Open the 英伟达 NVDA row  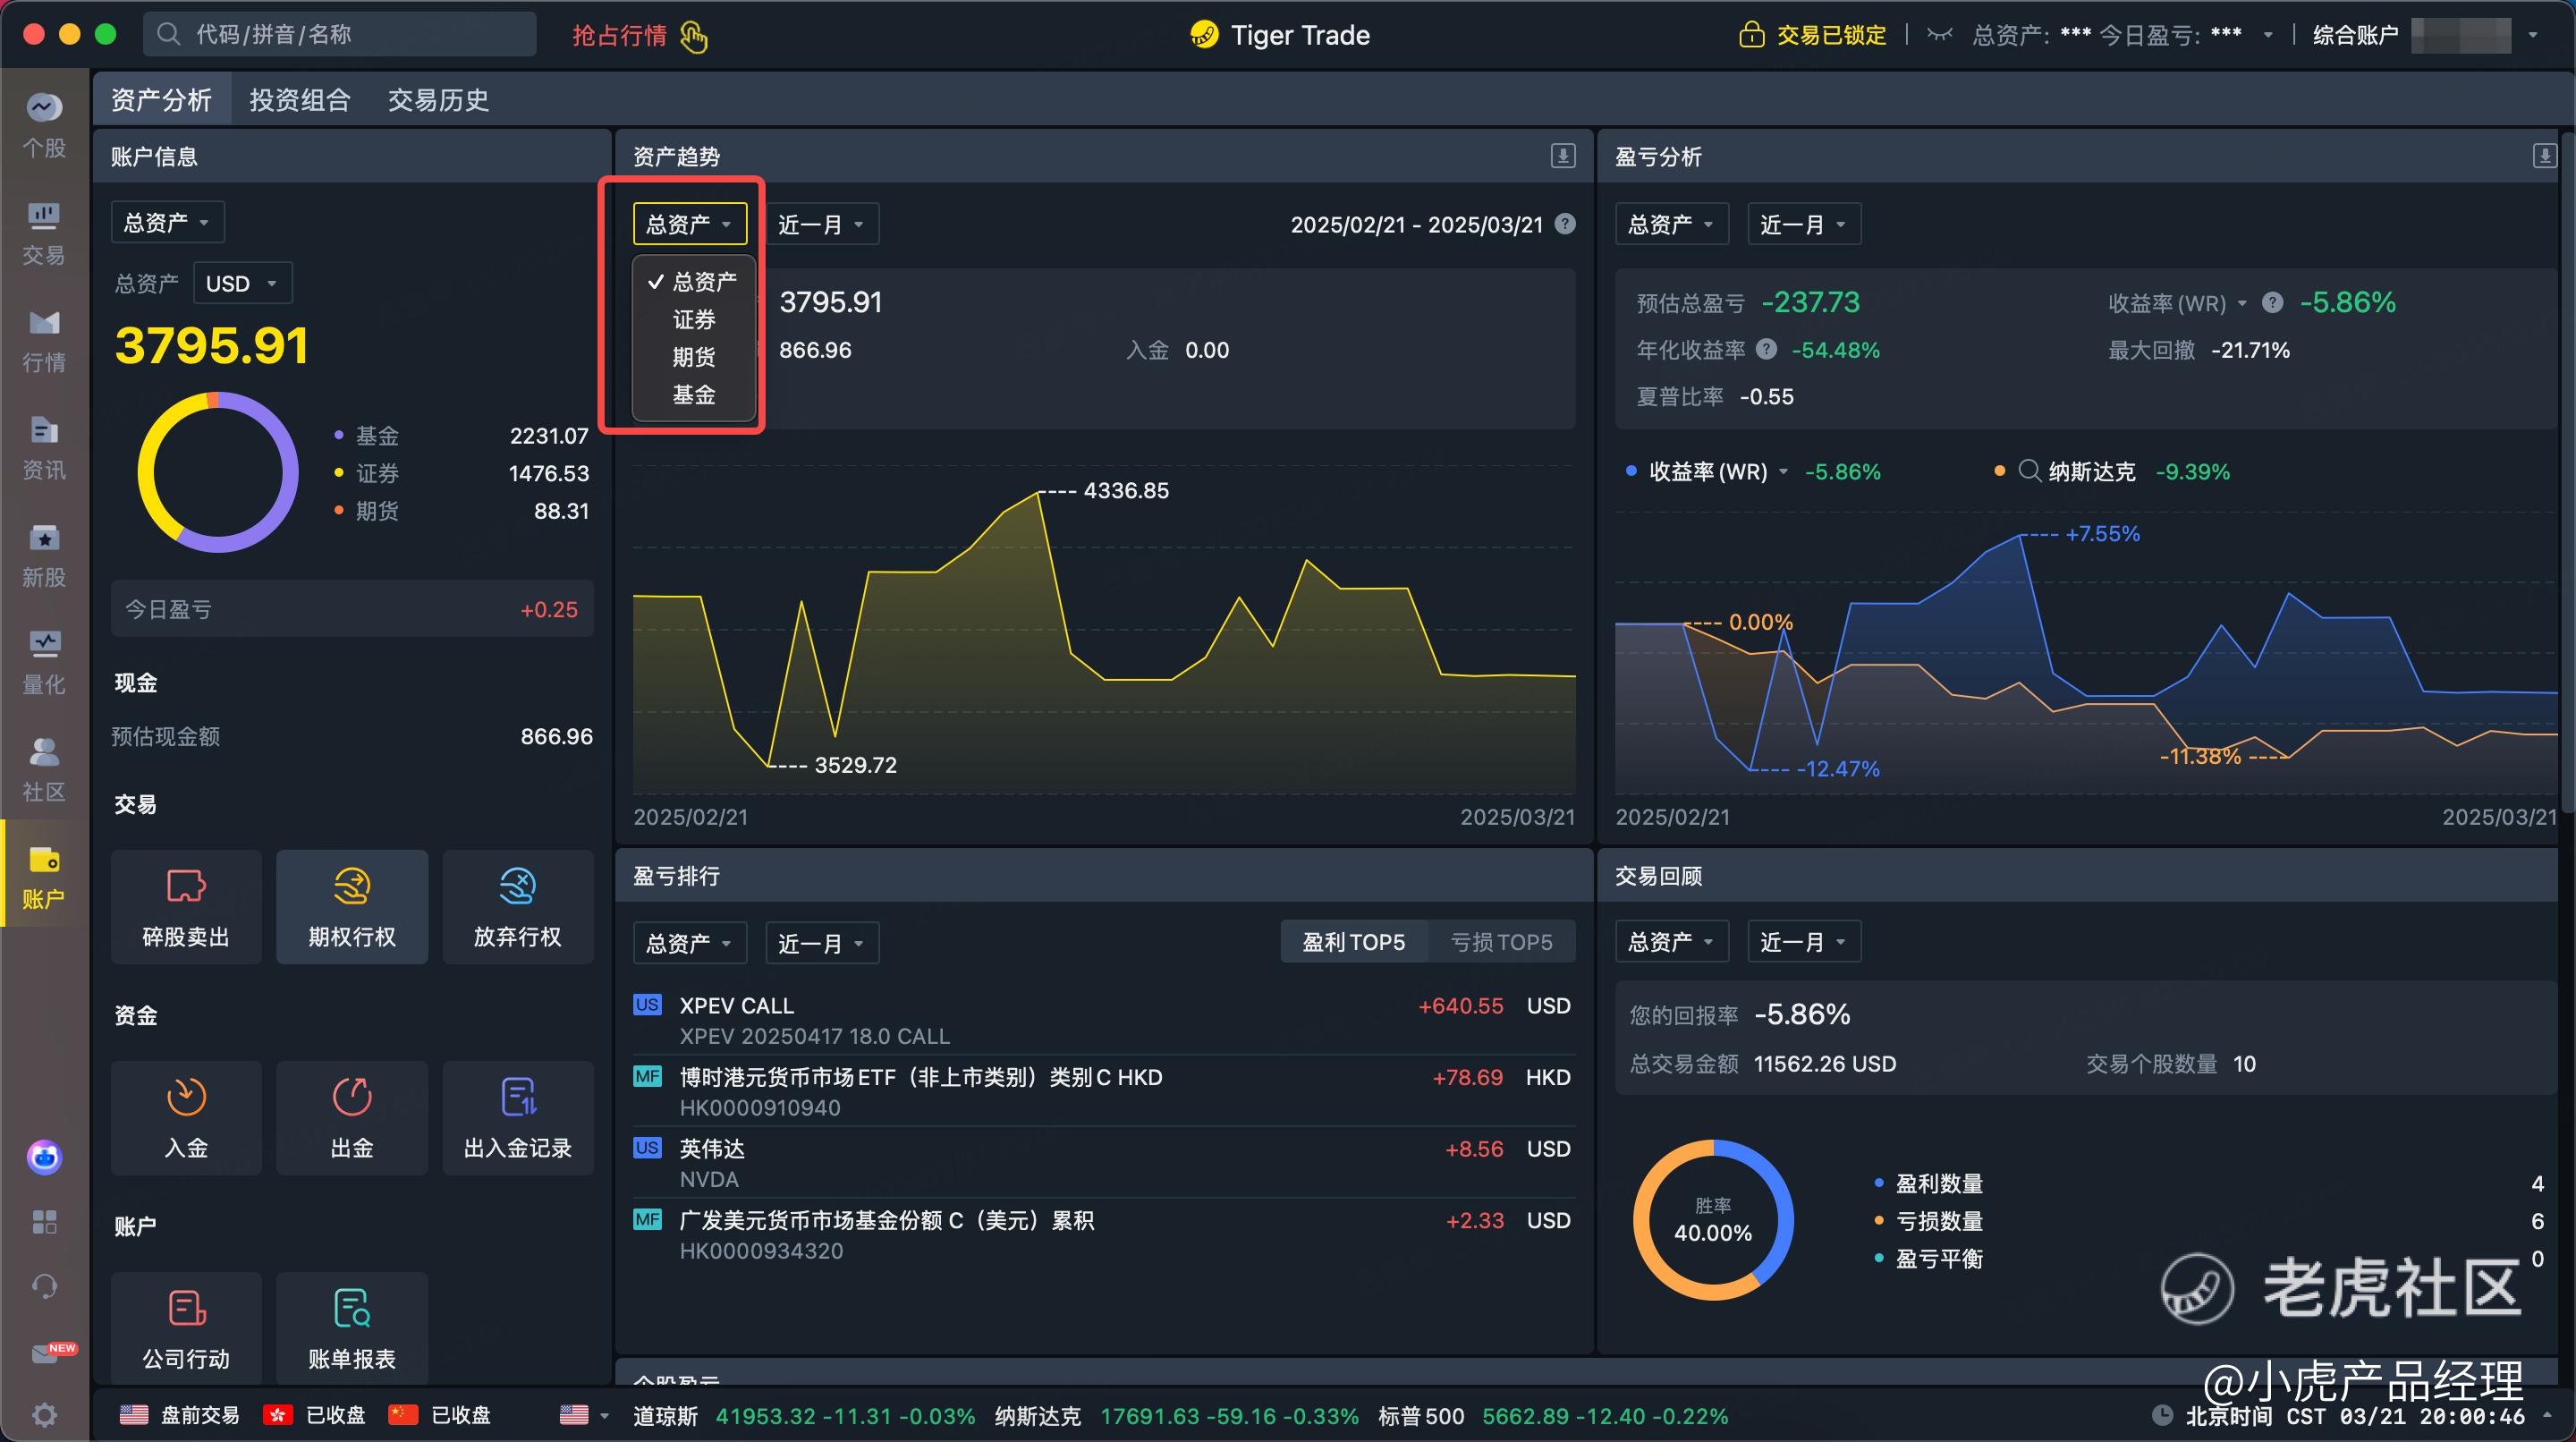pyautogui.click(x=1104, y=1163)
